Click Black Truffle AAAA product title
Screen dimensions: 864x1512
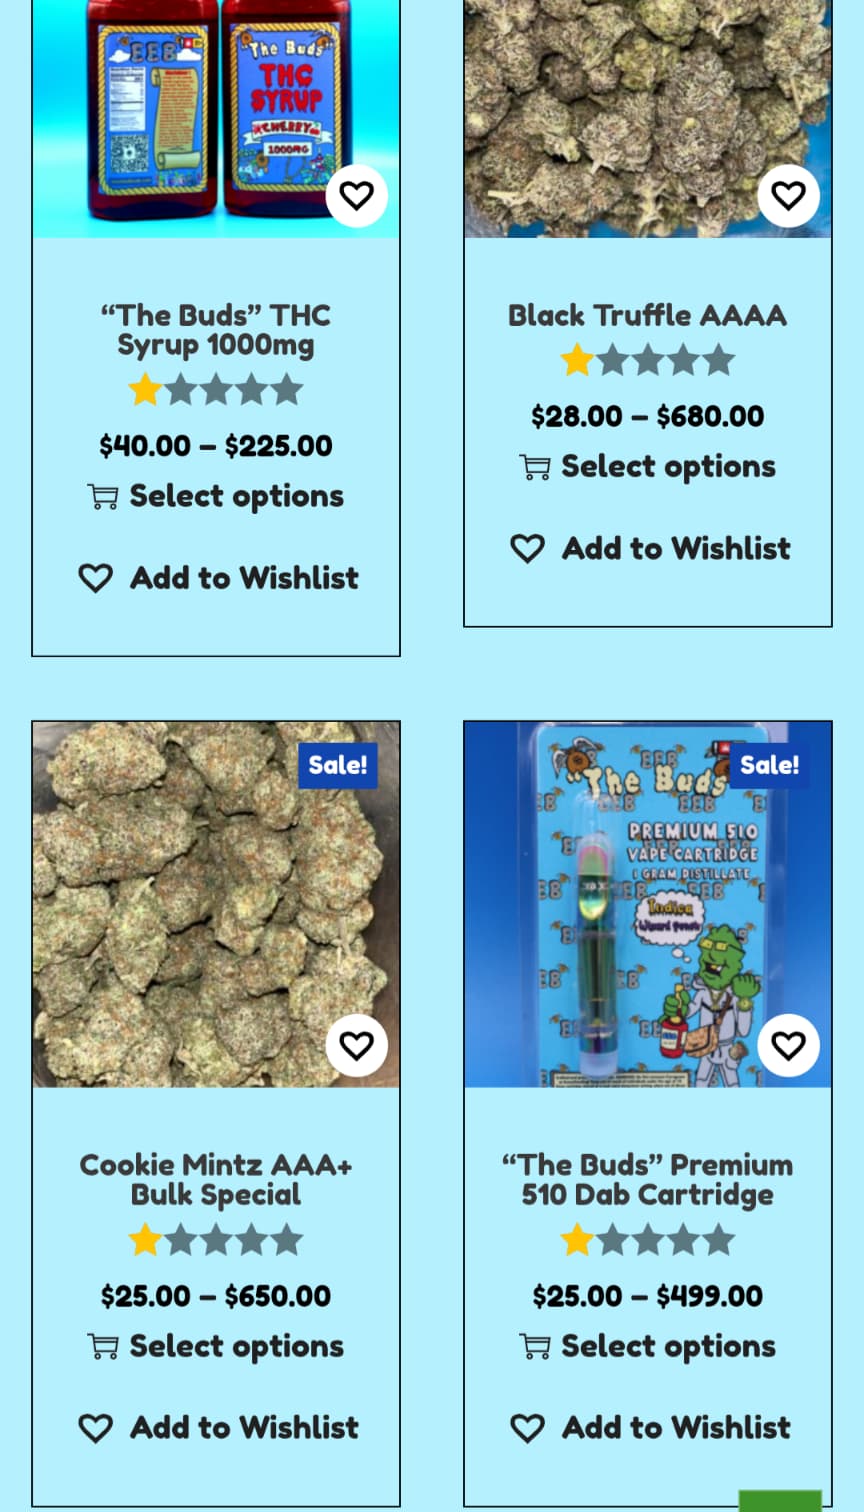[x=648, y=315]
